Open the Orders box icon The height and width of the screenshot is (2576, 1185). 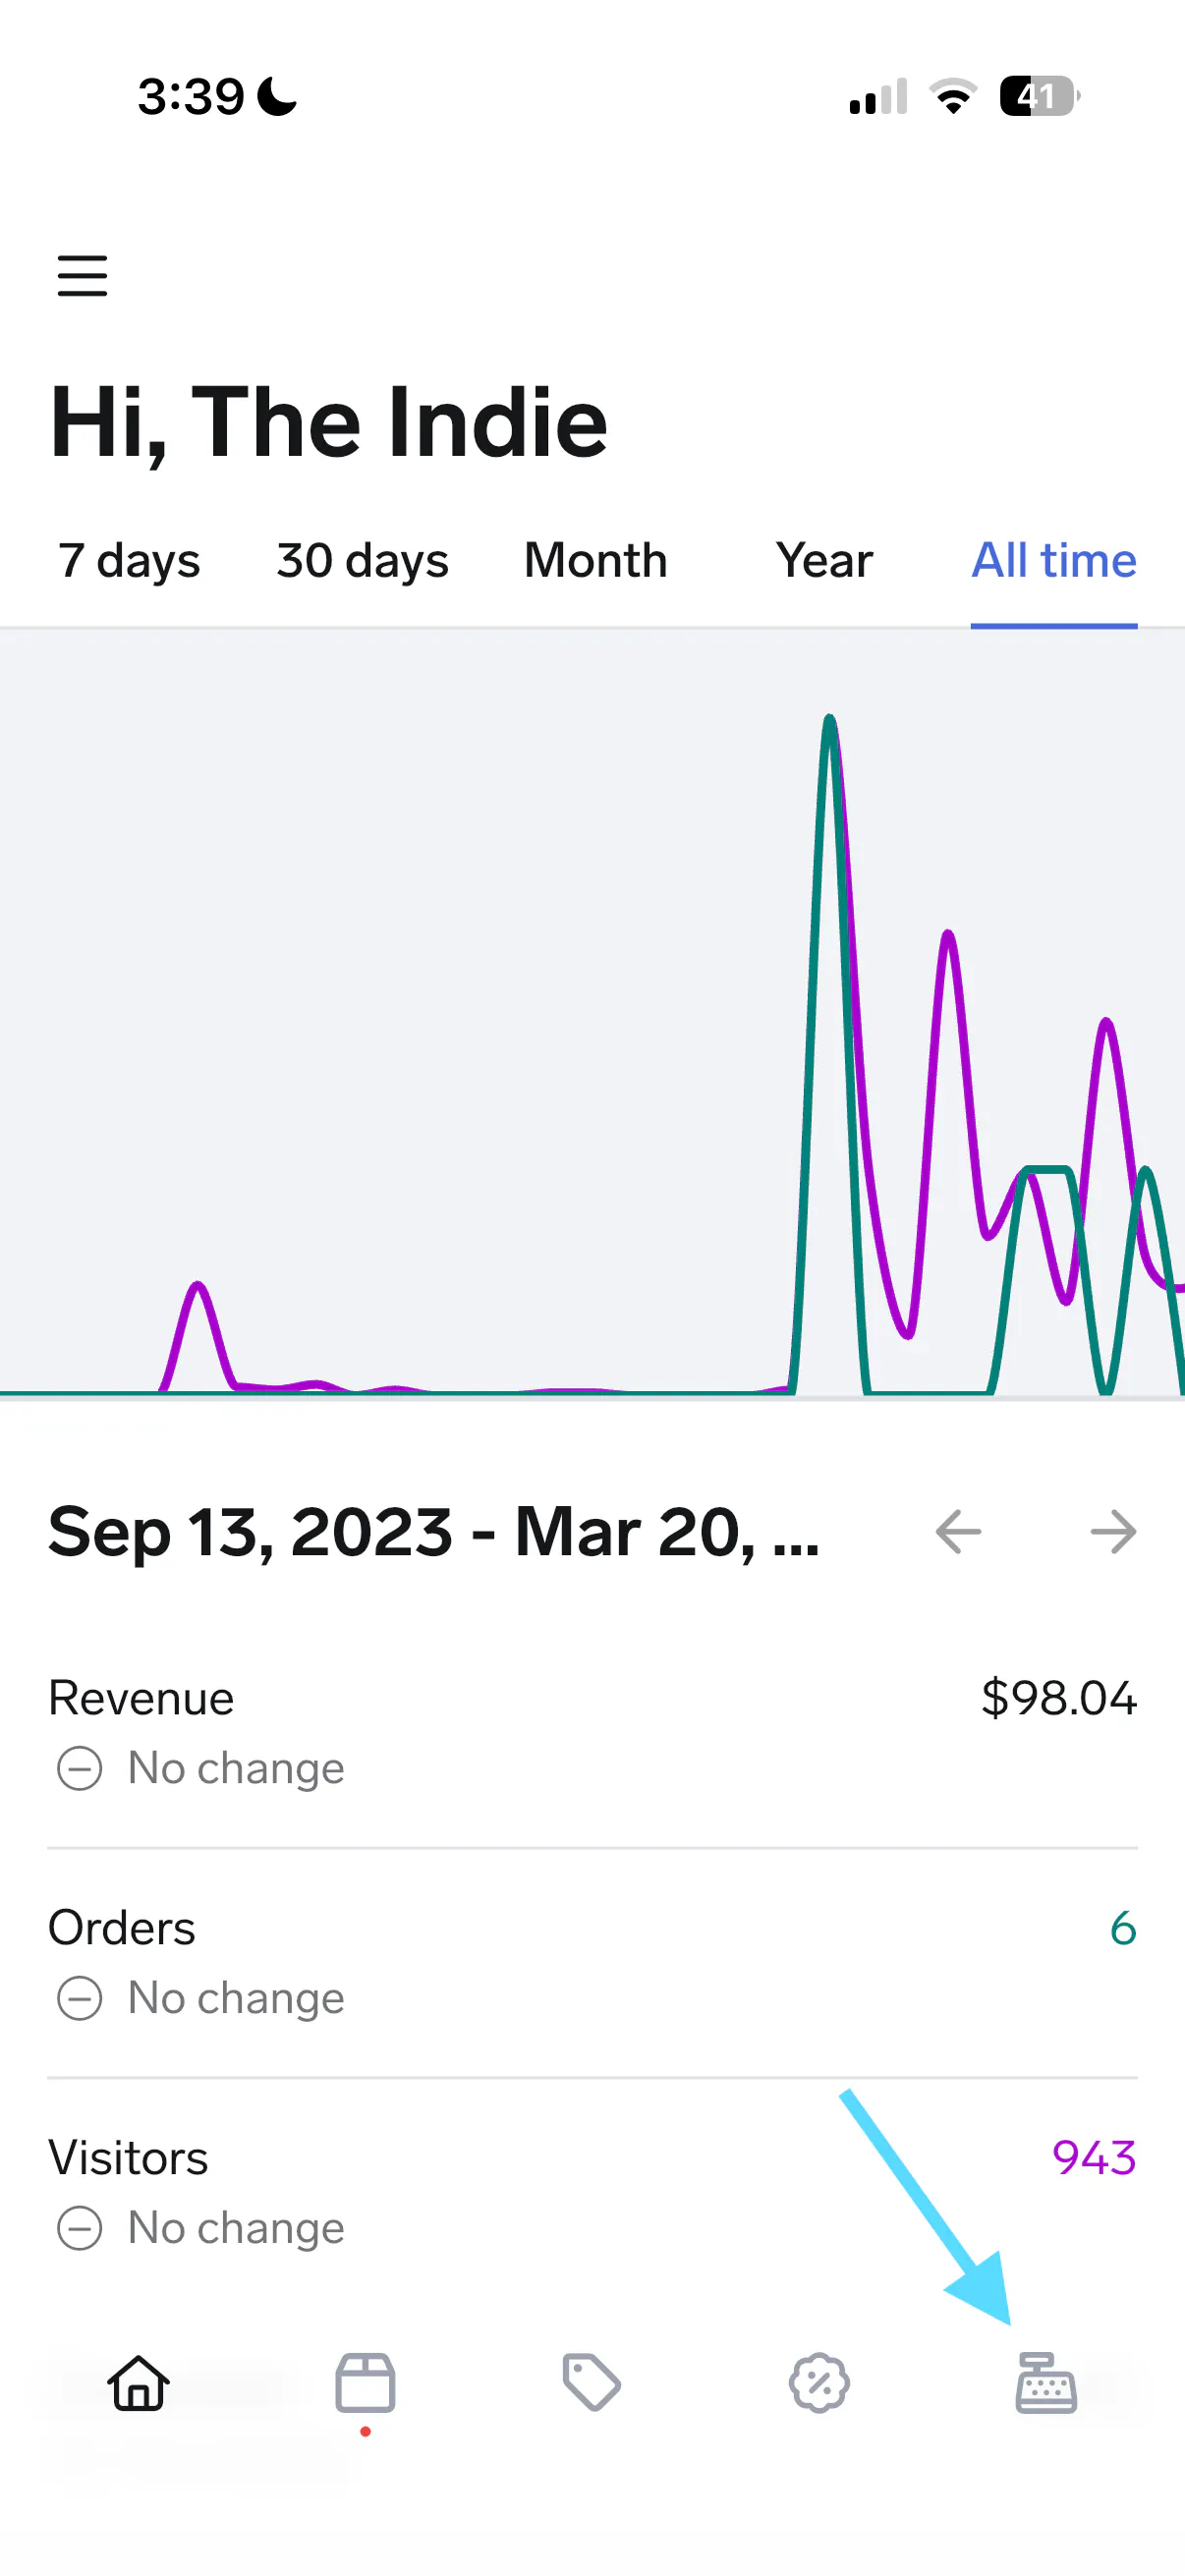[x=365, y=2383]
